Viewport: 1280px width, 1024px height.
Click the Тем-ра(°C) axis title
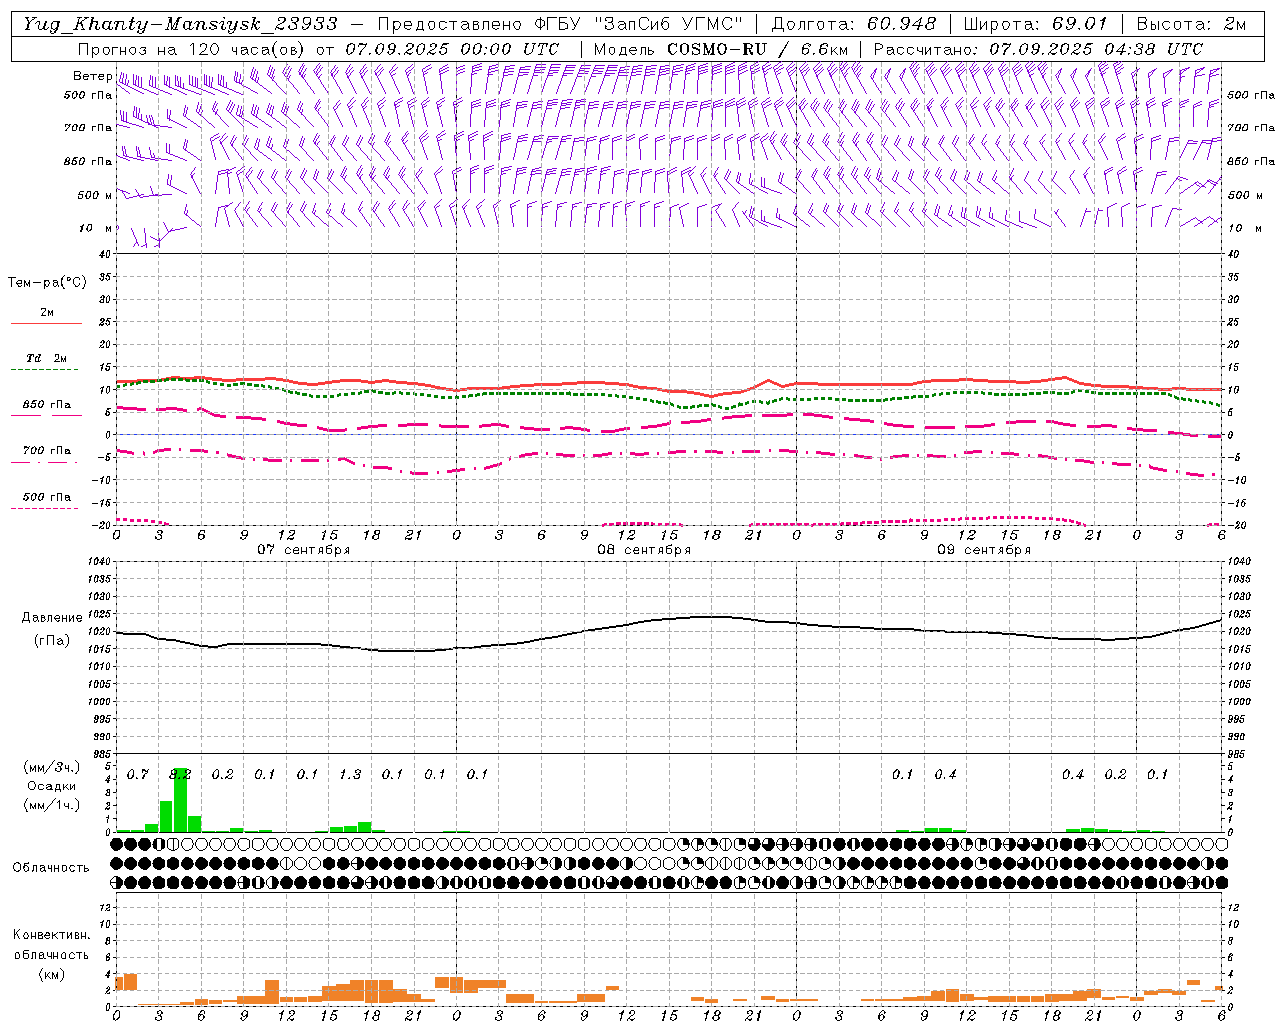[47, 282]
